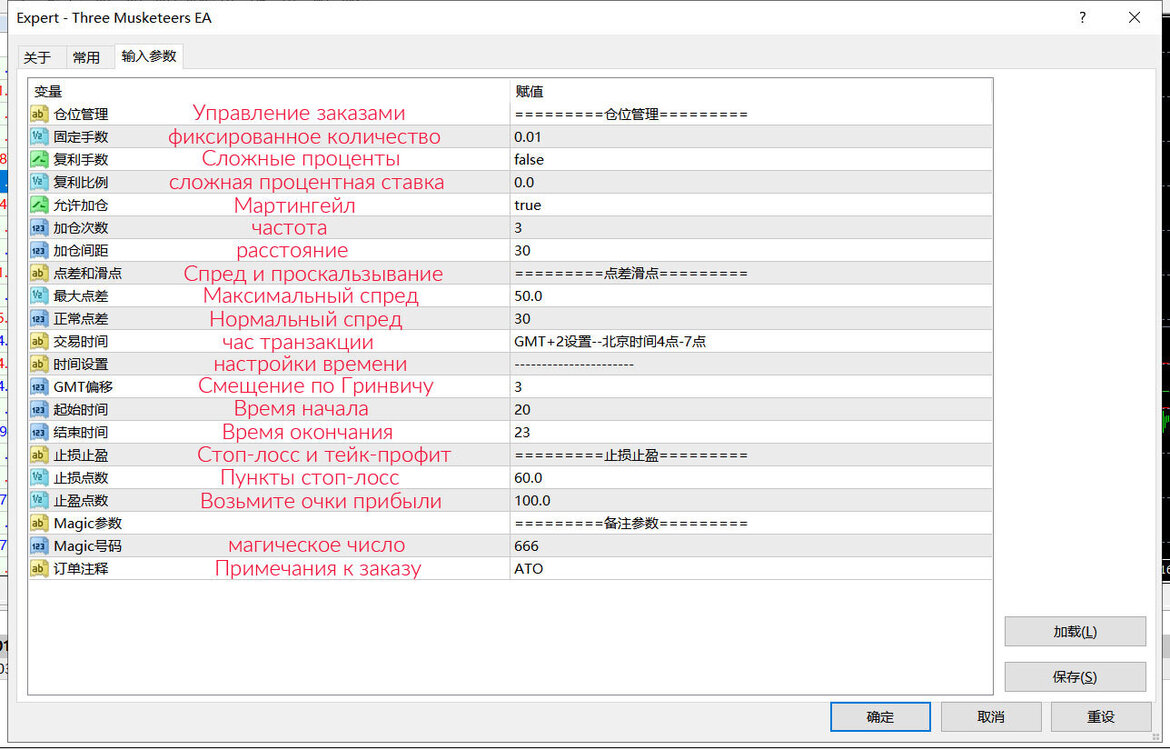
Task: Click the double-type icon beside 最大点差
Action: coord(39,296)
